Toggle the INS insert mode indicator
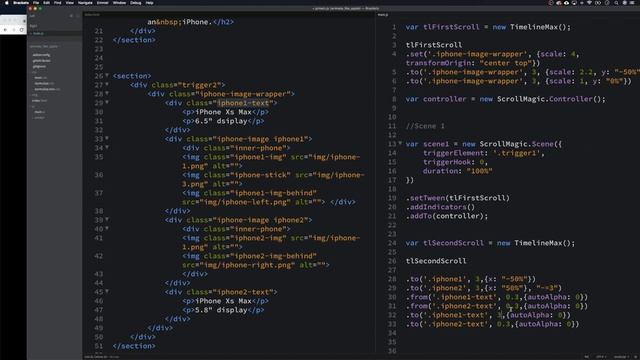This screenshot has height=360, width=640. (x=587, y=357)
